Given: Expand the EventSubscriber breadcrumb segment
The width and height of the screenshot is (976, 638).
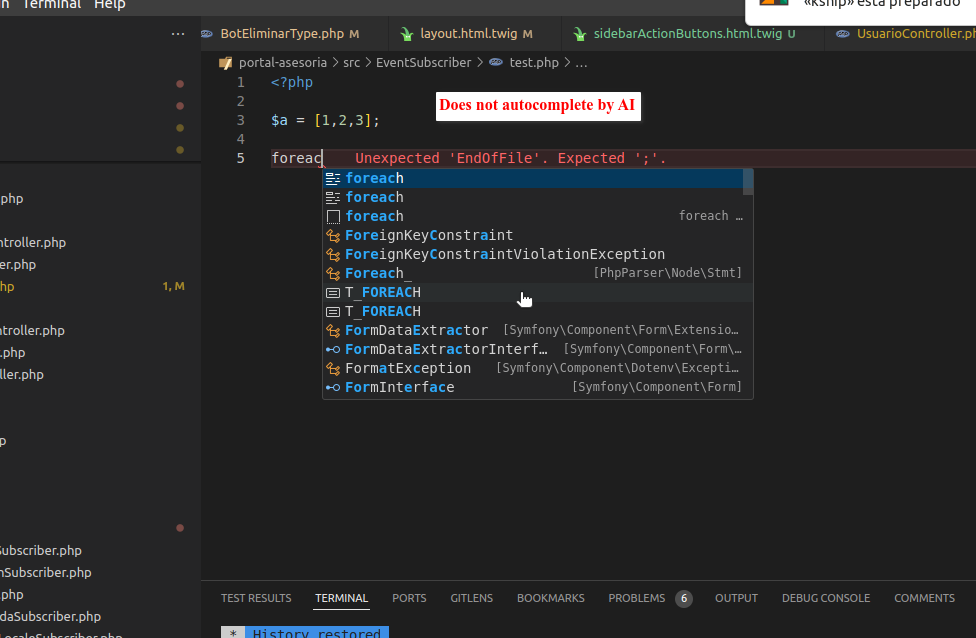Looking at the screenshot, I should tap(423, 62).
